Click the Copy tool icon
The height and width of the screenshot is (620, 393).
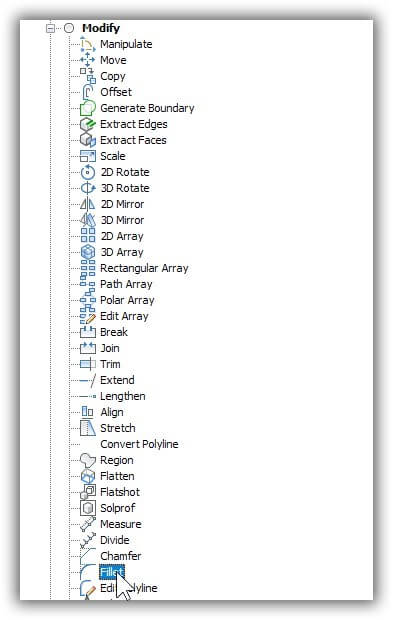[x=88, y=76]
